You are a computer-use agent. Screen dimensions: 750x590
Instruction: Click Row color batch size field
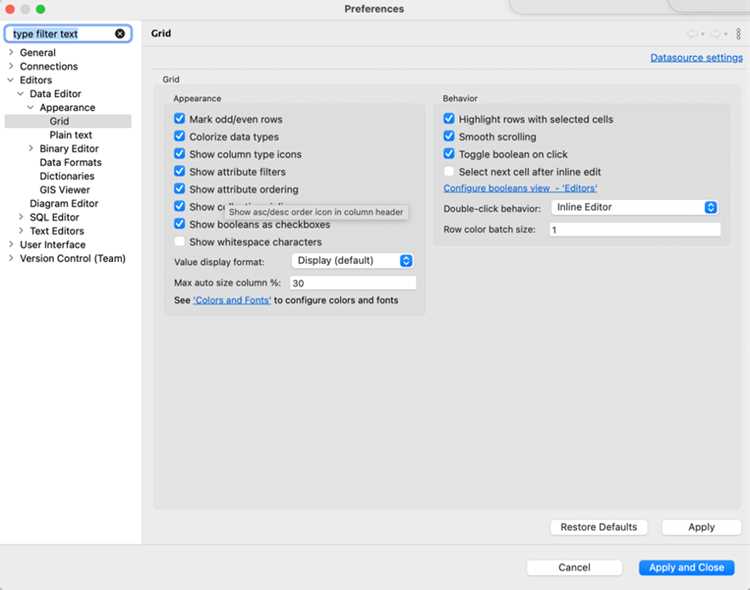pos(635,229)
